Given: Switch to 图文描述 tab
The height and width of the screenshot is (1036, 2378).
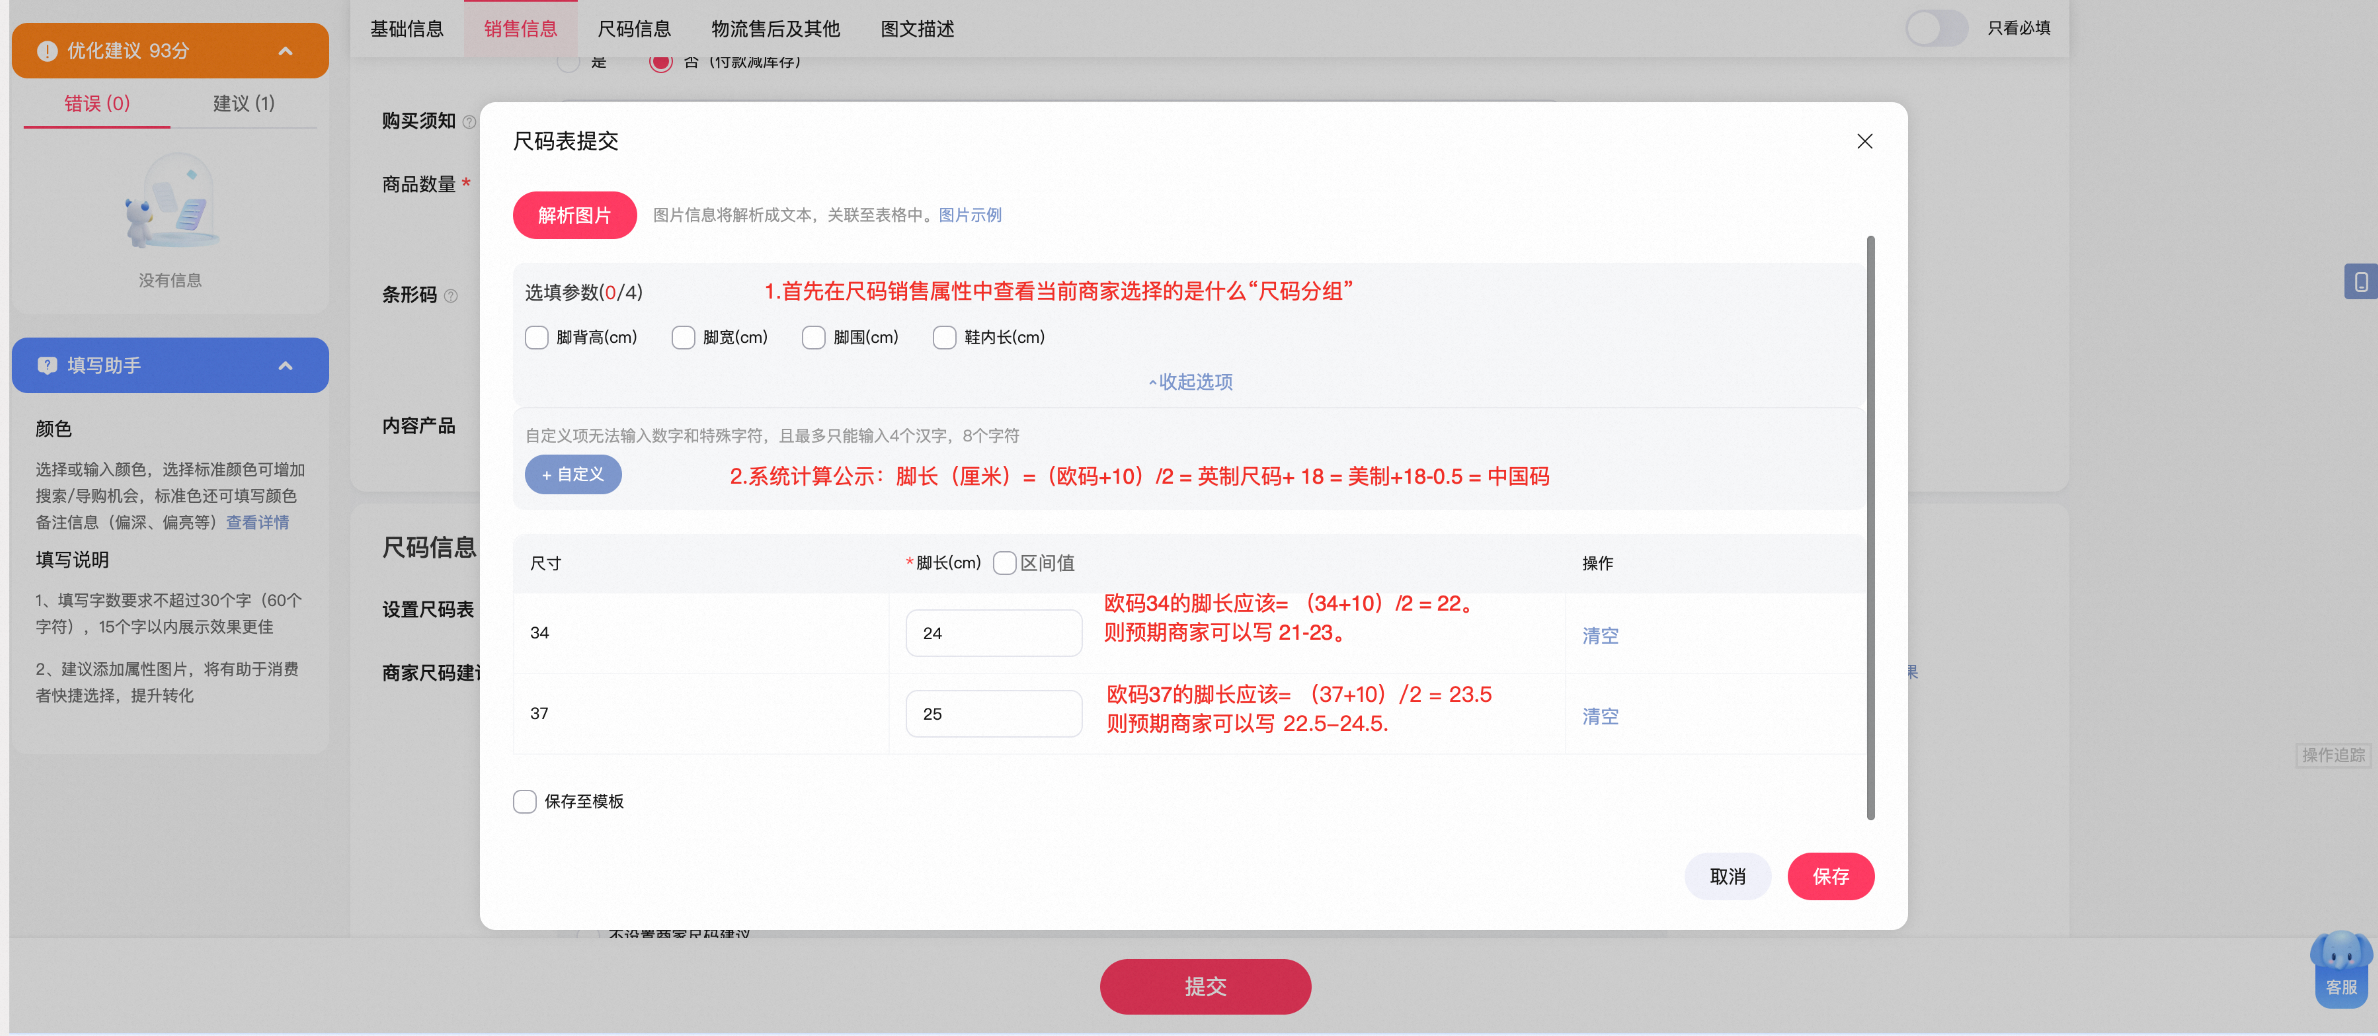Looking at the screenshot, I should pyautogui.click(x=918, y=29).
